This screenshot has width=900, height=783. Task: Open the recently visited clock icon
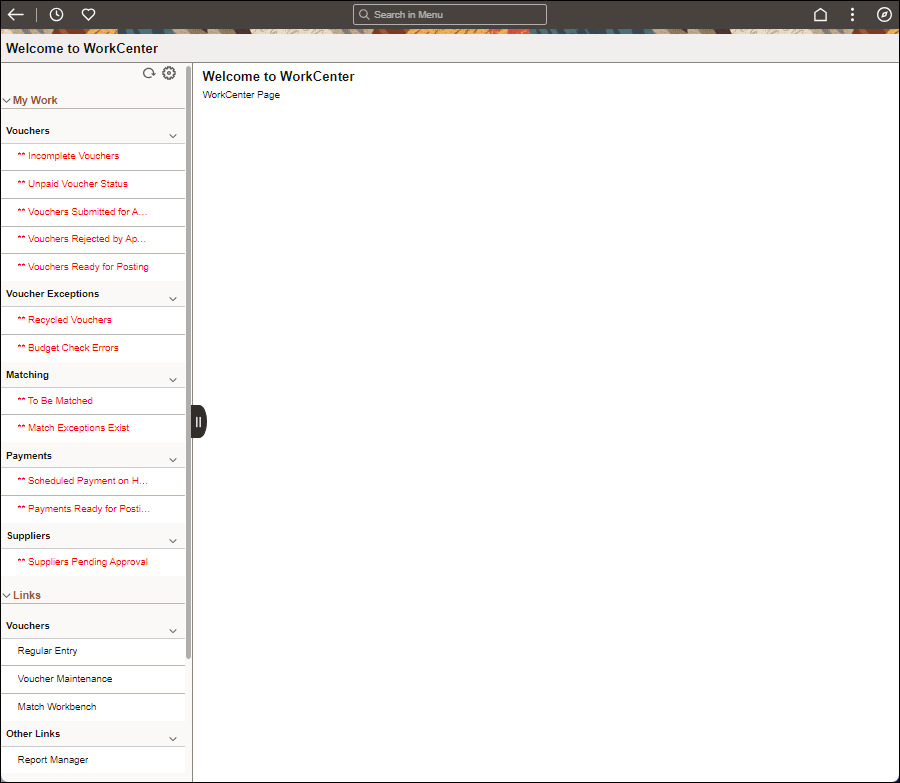56,14
